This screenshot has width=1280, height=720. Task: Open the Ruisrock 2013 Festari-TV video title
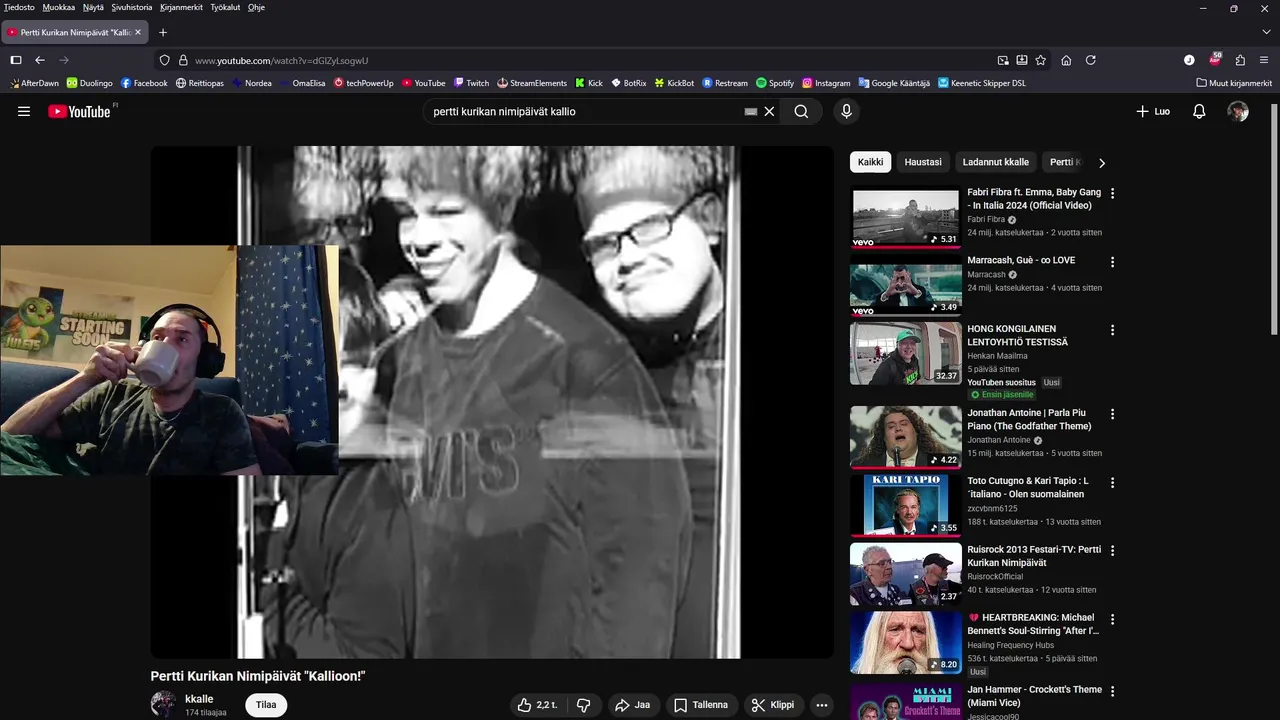1034,556
